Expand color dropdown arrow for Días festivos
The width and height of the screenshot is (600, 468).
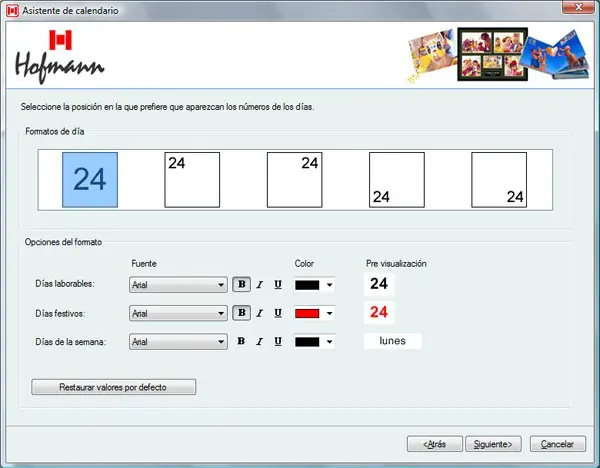(329, 314)
